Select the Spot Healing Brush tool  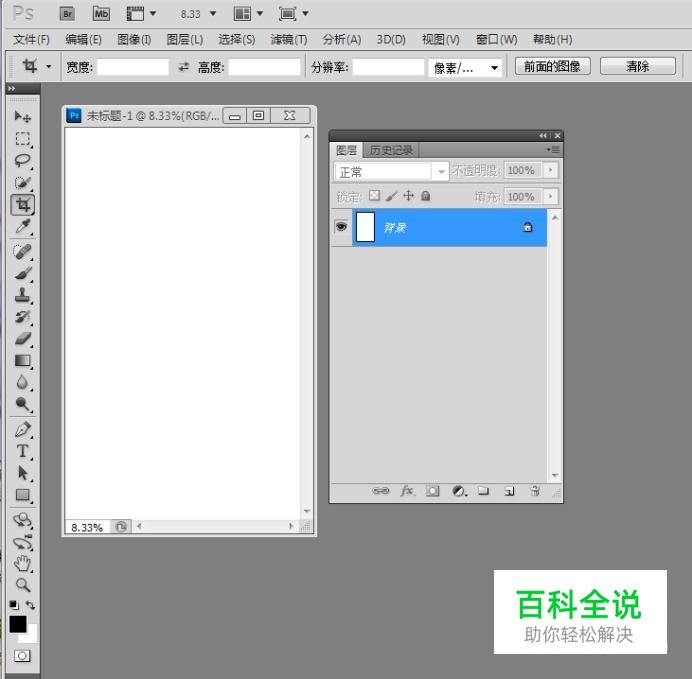pyautogui.click(x=23, y=251)
